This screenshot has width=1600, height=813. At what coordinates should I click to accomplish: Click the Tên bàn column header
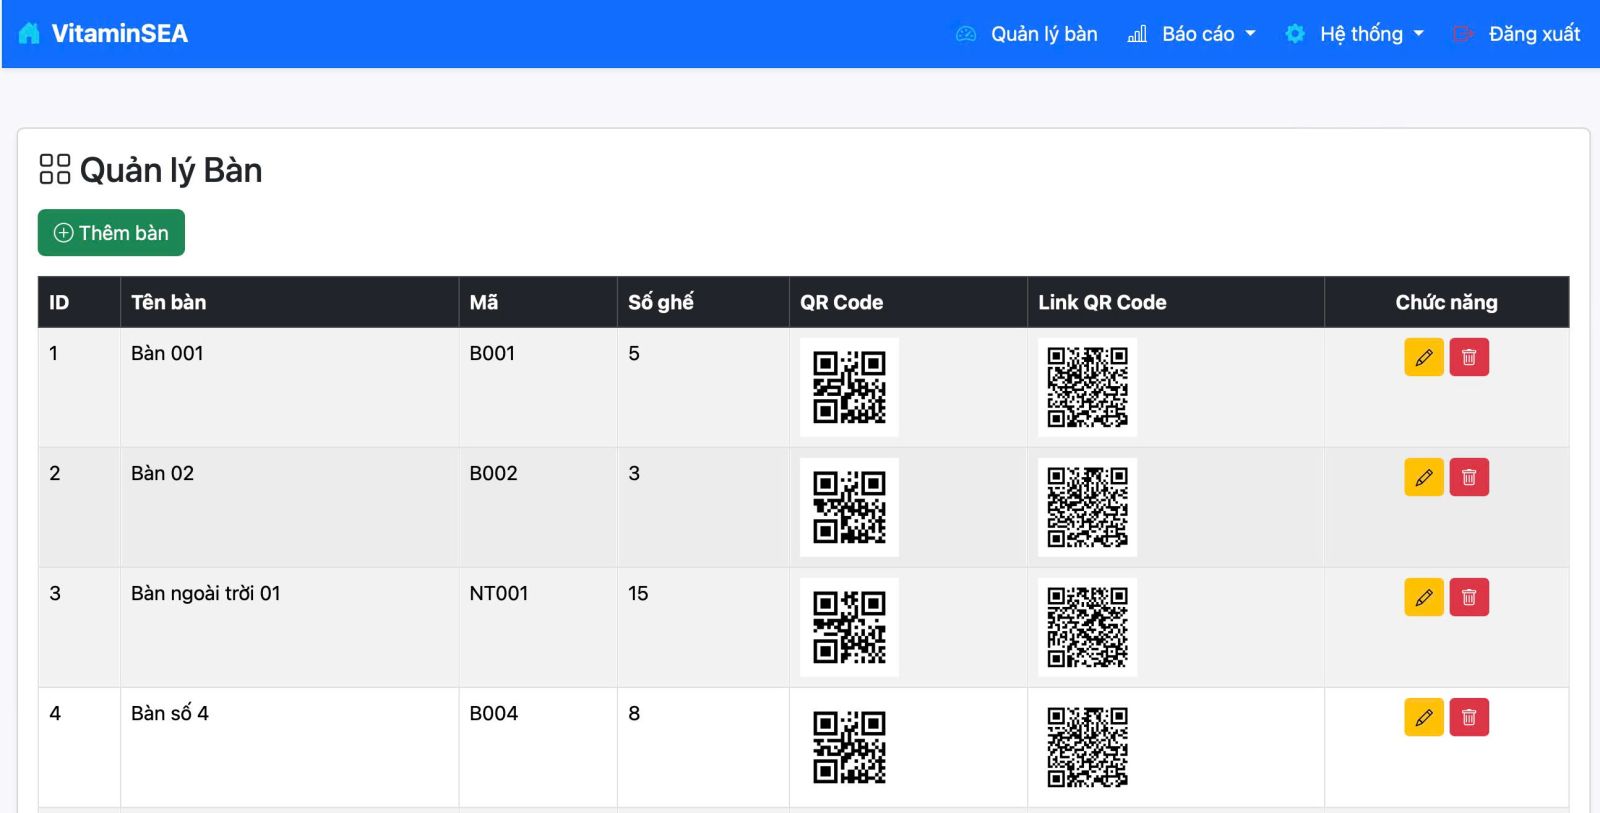[x=168, y=302]
